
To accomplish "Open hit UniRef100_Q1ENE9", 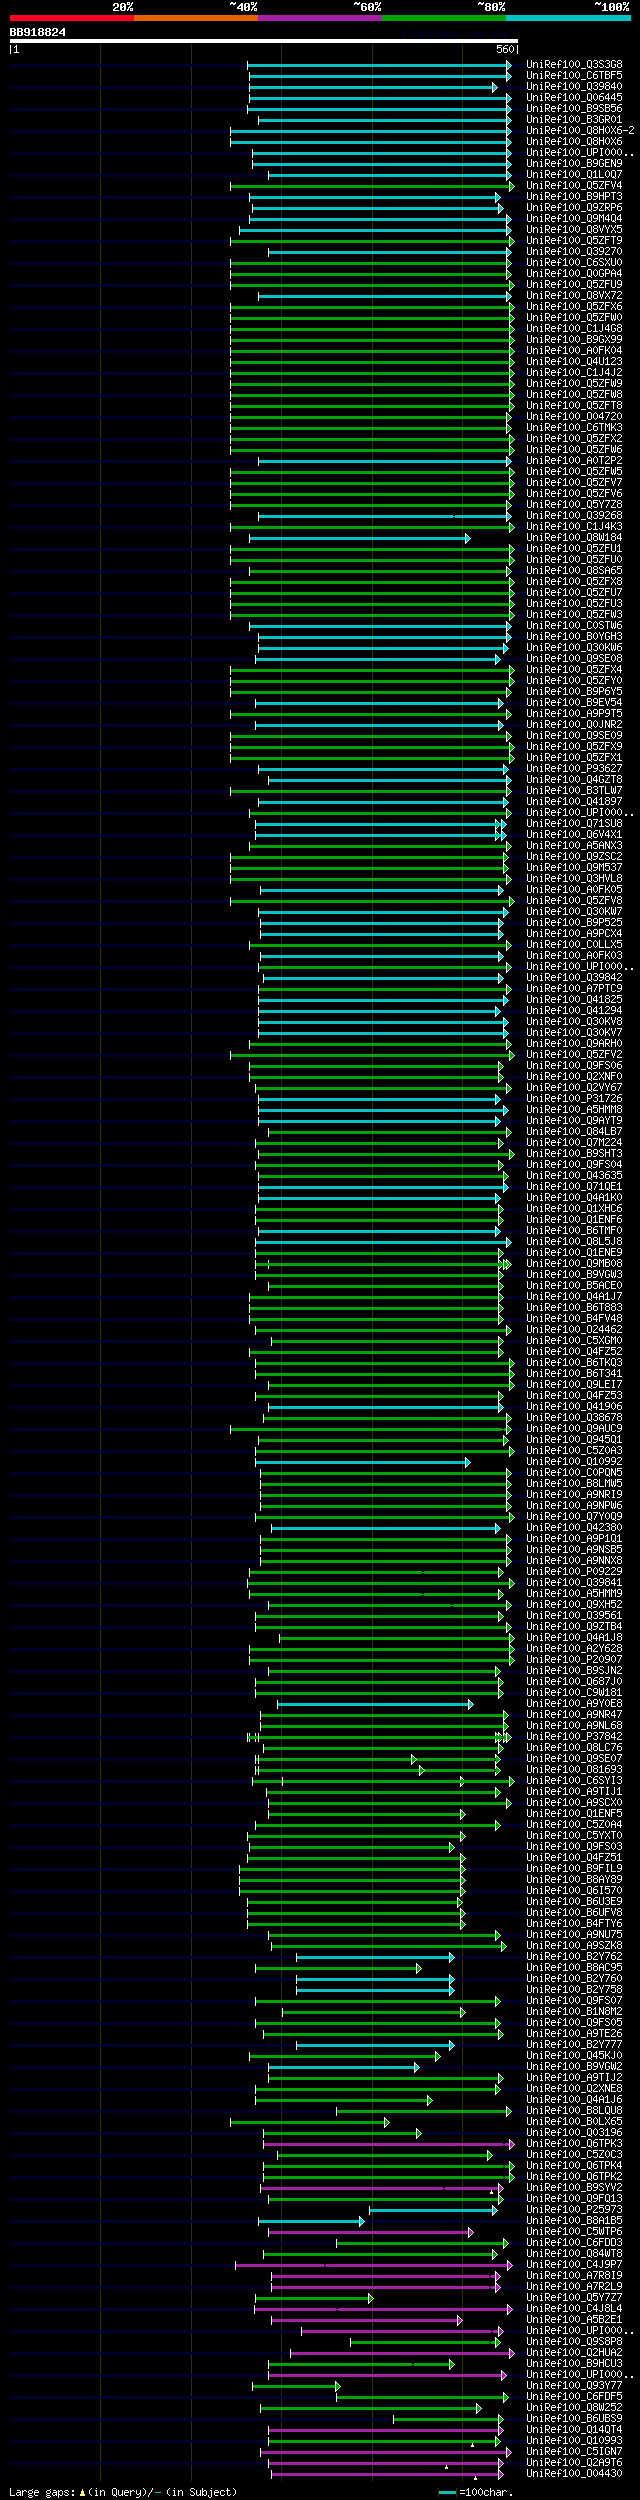I will point(574,1253).
